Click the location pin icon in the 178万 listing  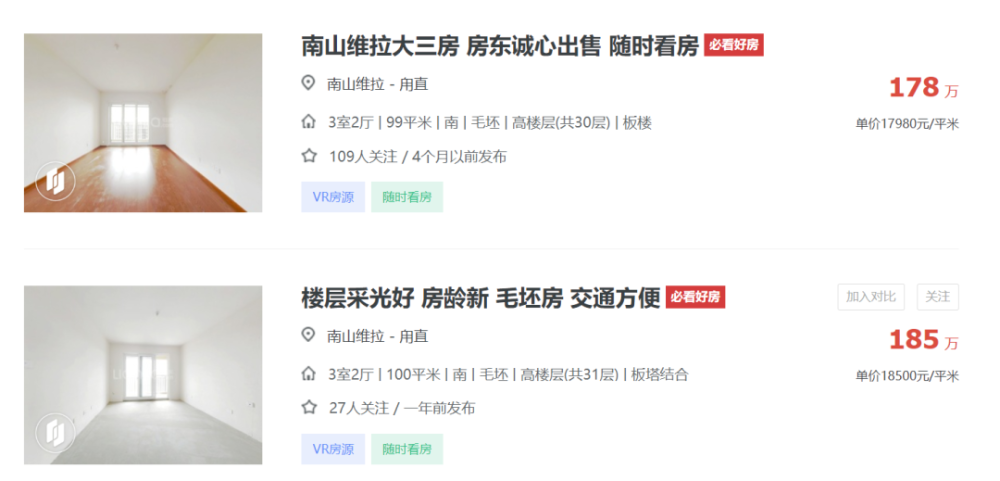coord(309,83)
